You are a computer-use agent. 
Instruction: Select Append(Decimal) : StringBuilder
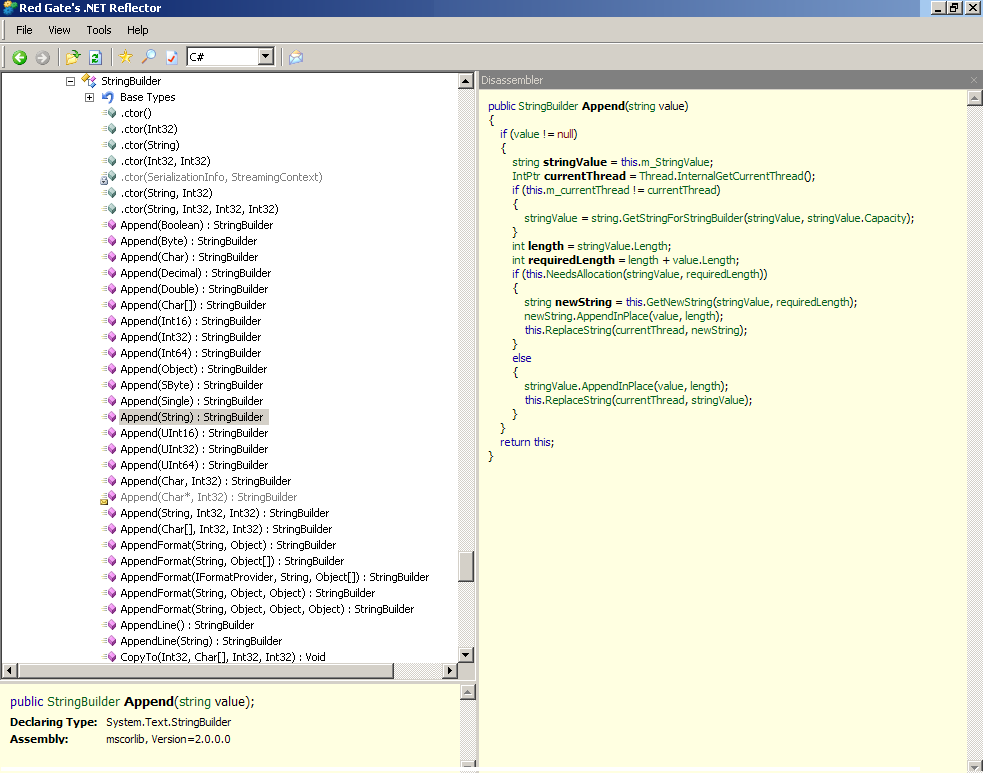tap(196, 273)
